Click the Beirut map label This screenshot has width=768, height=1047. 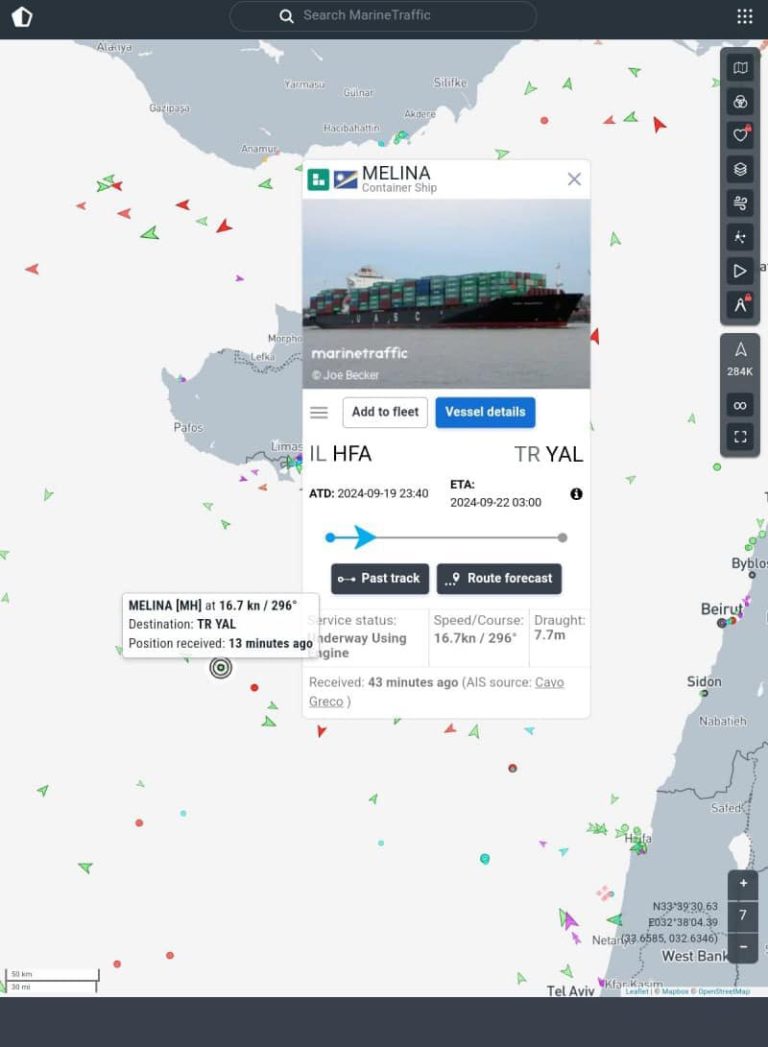pyautogui.click(x=721, y=609)
